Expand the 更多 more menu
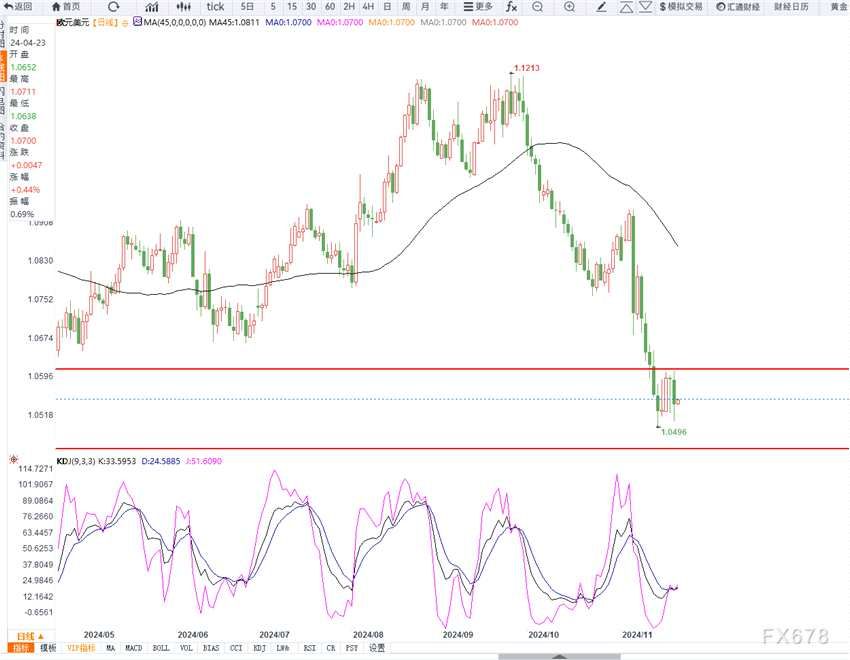 click(x=478, y=7)
